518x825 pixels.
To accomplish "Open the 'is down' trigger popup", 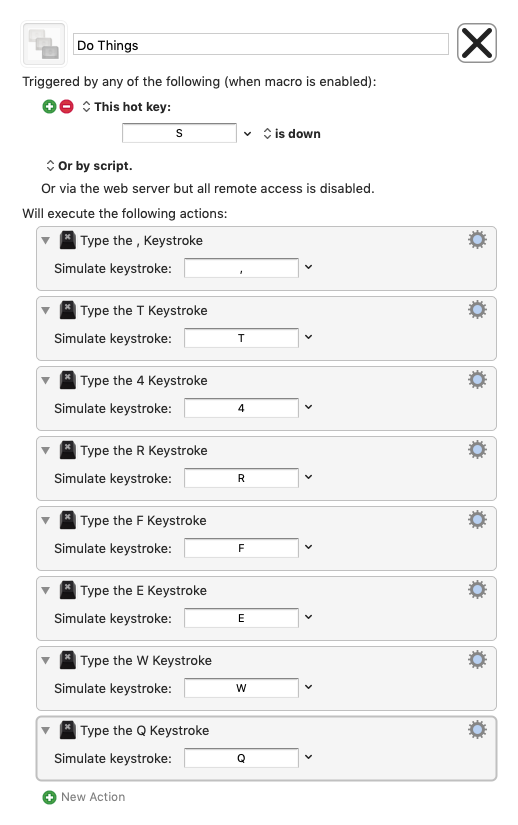I will [292, 134].
